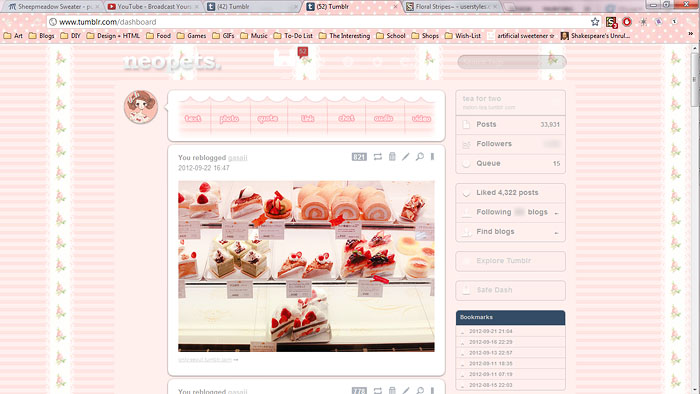700x394 pixels.
Task: Click the Explore Tumblr button
Action: click(x=511, y=261)
